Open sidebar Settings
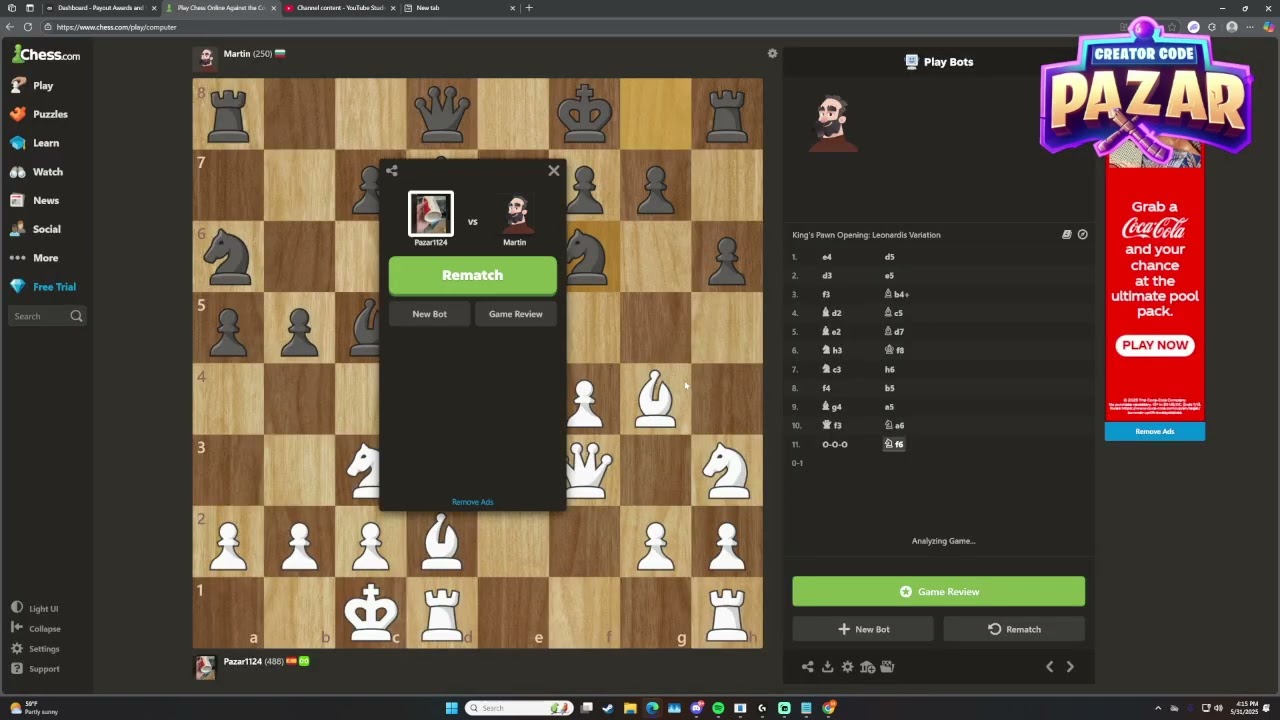1280x720 pixels. (36, 648)
